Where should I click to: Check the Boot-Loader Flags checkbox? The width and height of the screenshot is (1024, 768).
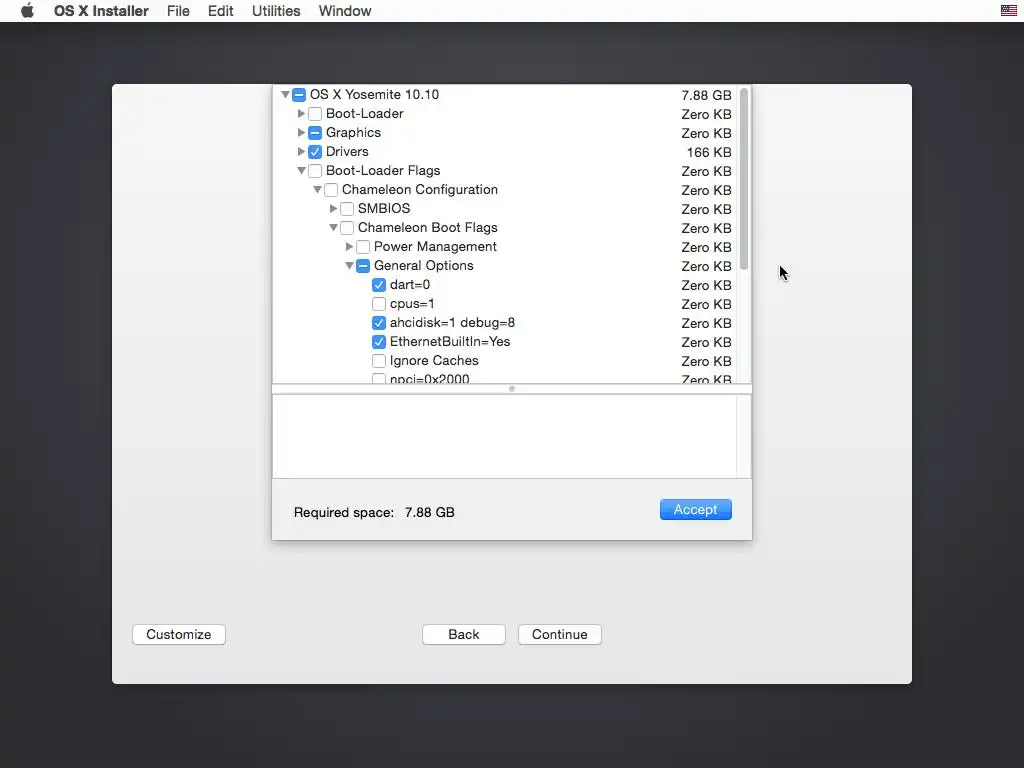315,171
